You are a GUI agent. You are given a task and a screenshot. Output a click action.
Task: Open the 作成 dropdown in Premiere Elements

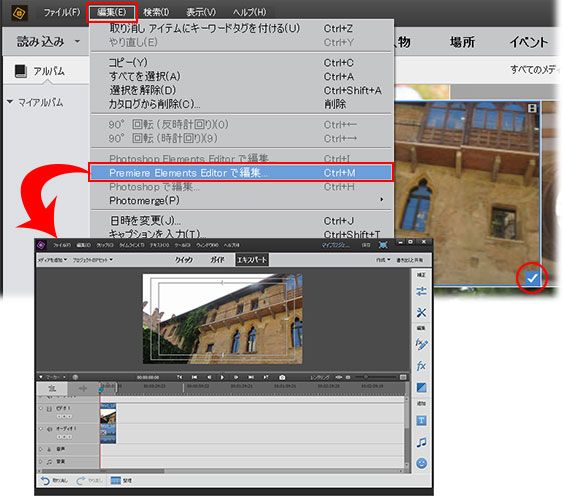coord(383,260)
